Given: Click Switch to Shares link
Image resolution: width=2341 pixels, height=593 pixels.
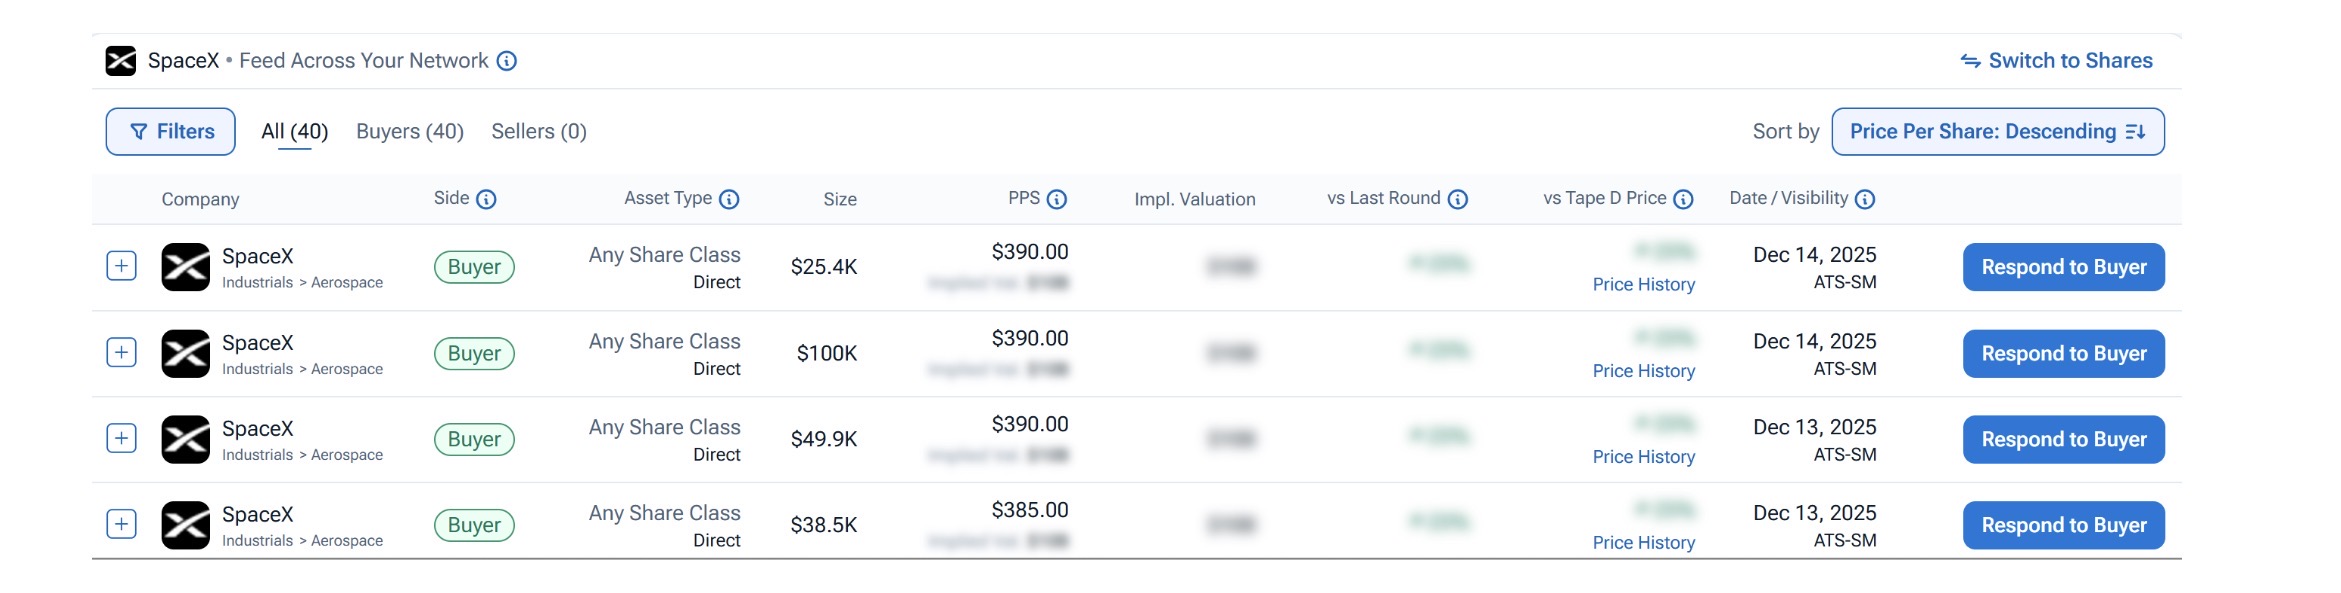Looking at the screenshot, I should [2057, 61].
